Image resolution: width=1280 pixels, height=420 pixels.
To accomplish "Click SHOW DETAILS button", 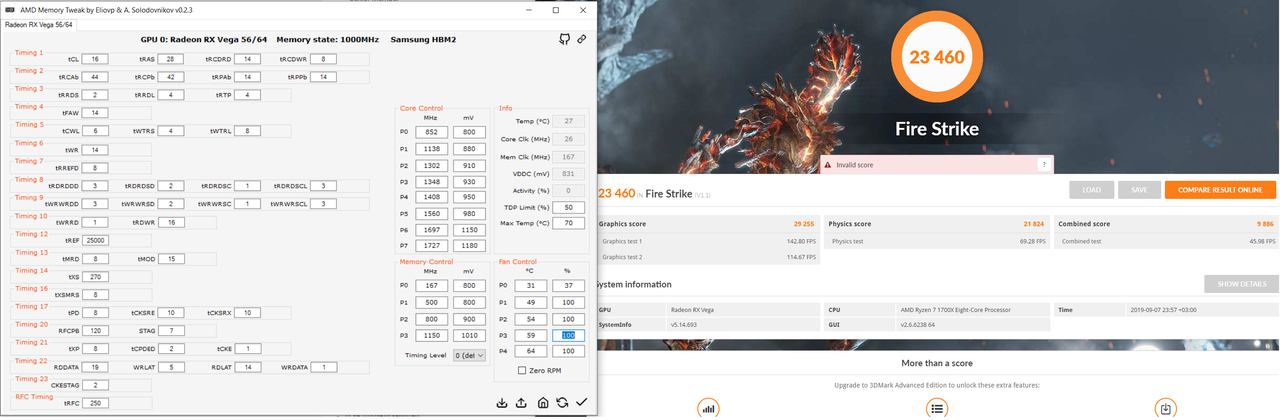I will point(1241,284).
